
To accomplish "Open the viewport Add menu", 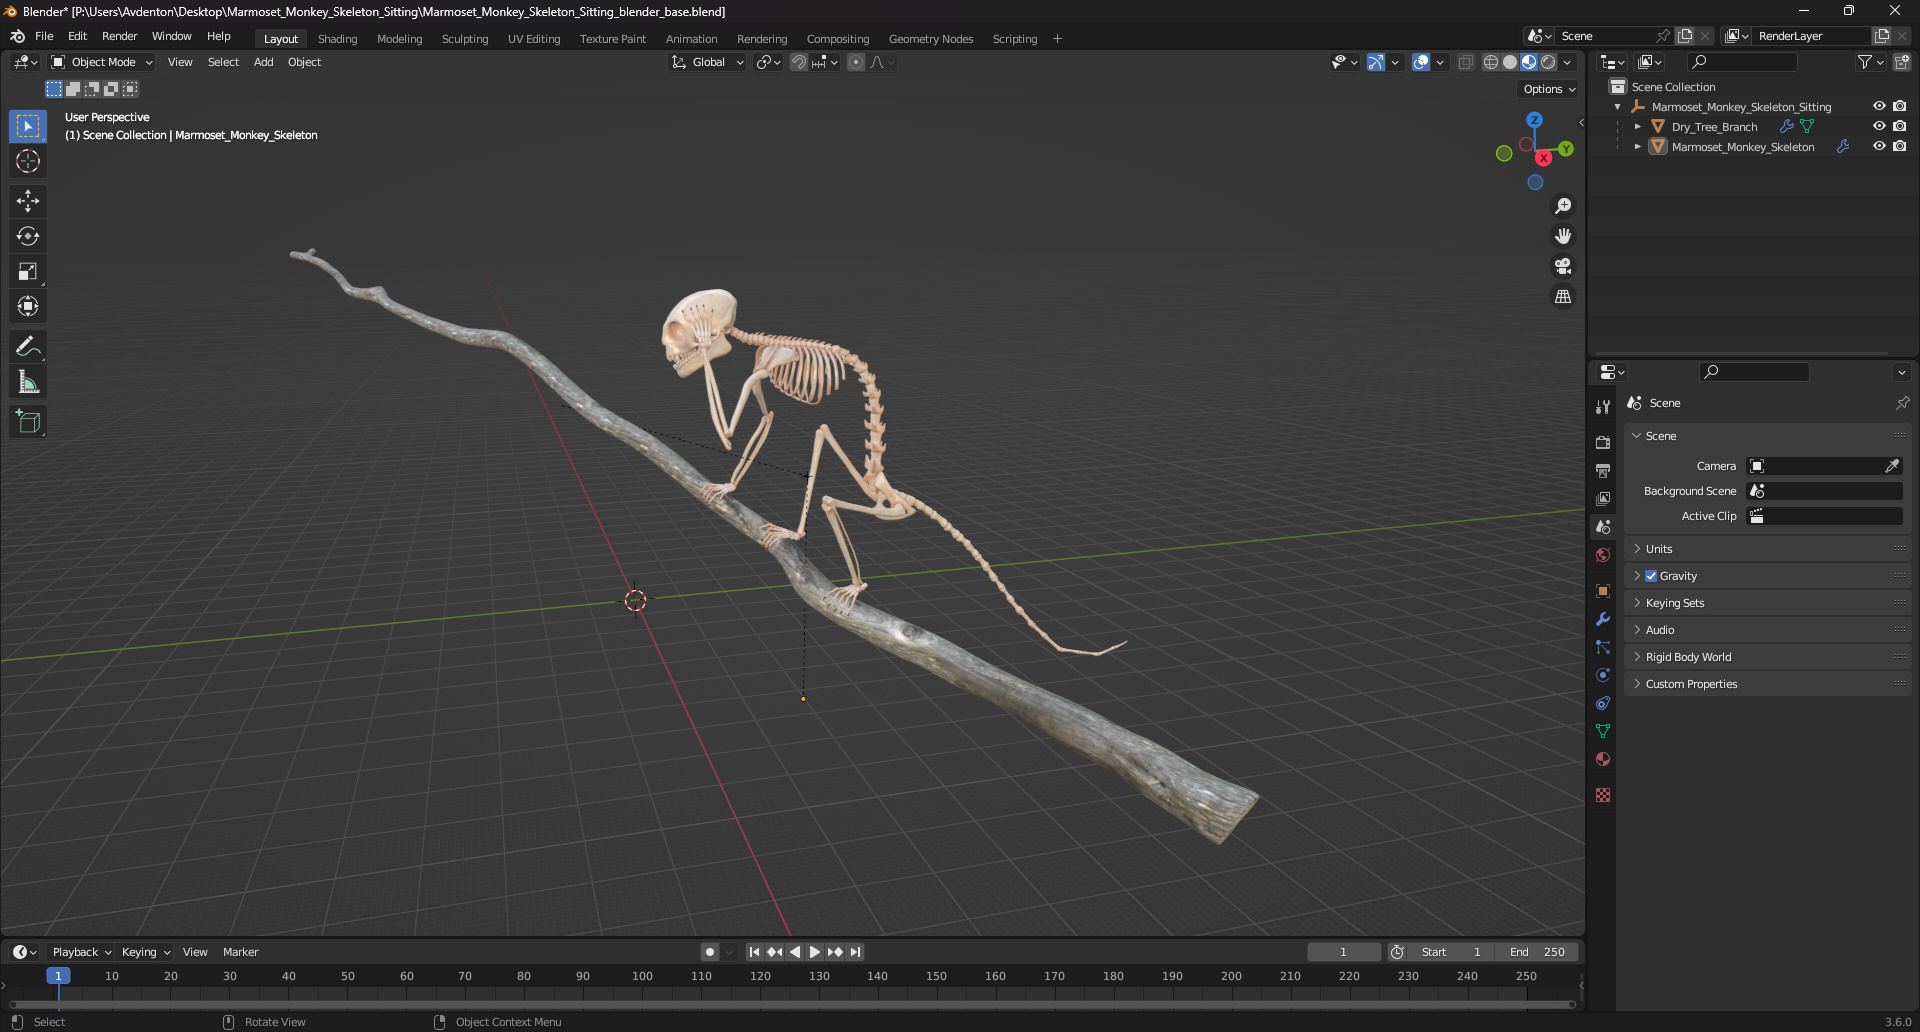I will pos(263,62).
